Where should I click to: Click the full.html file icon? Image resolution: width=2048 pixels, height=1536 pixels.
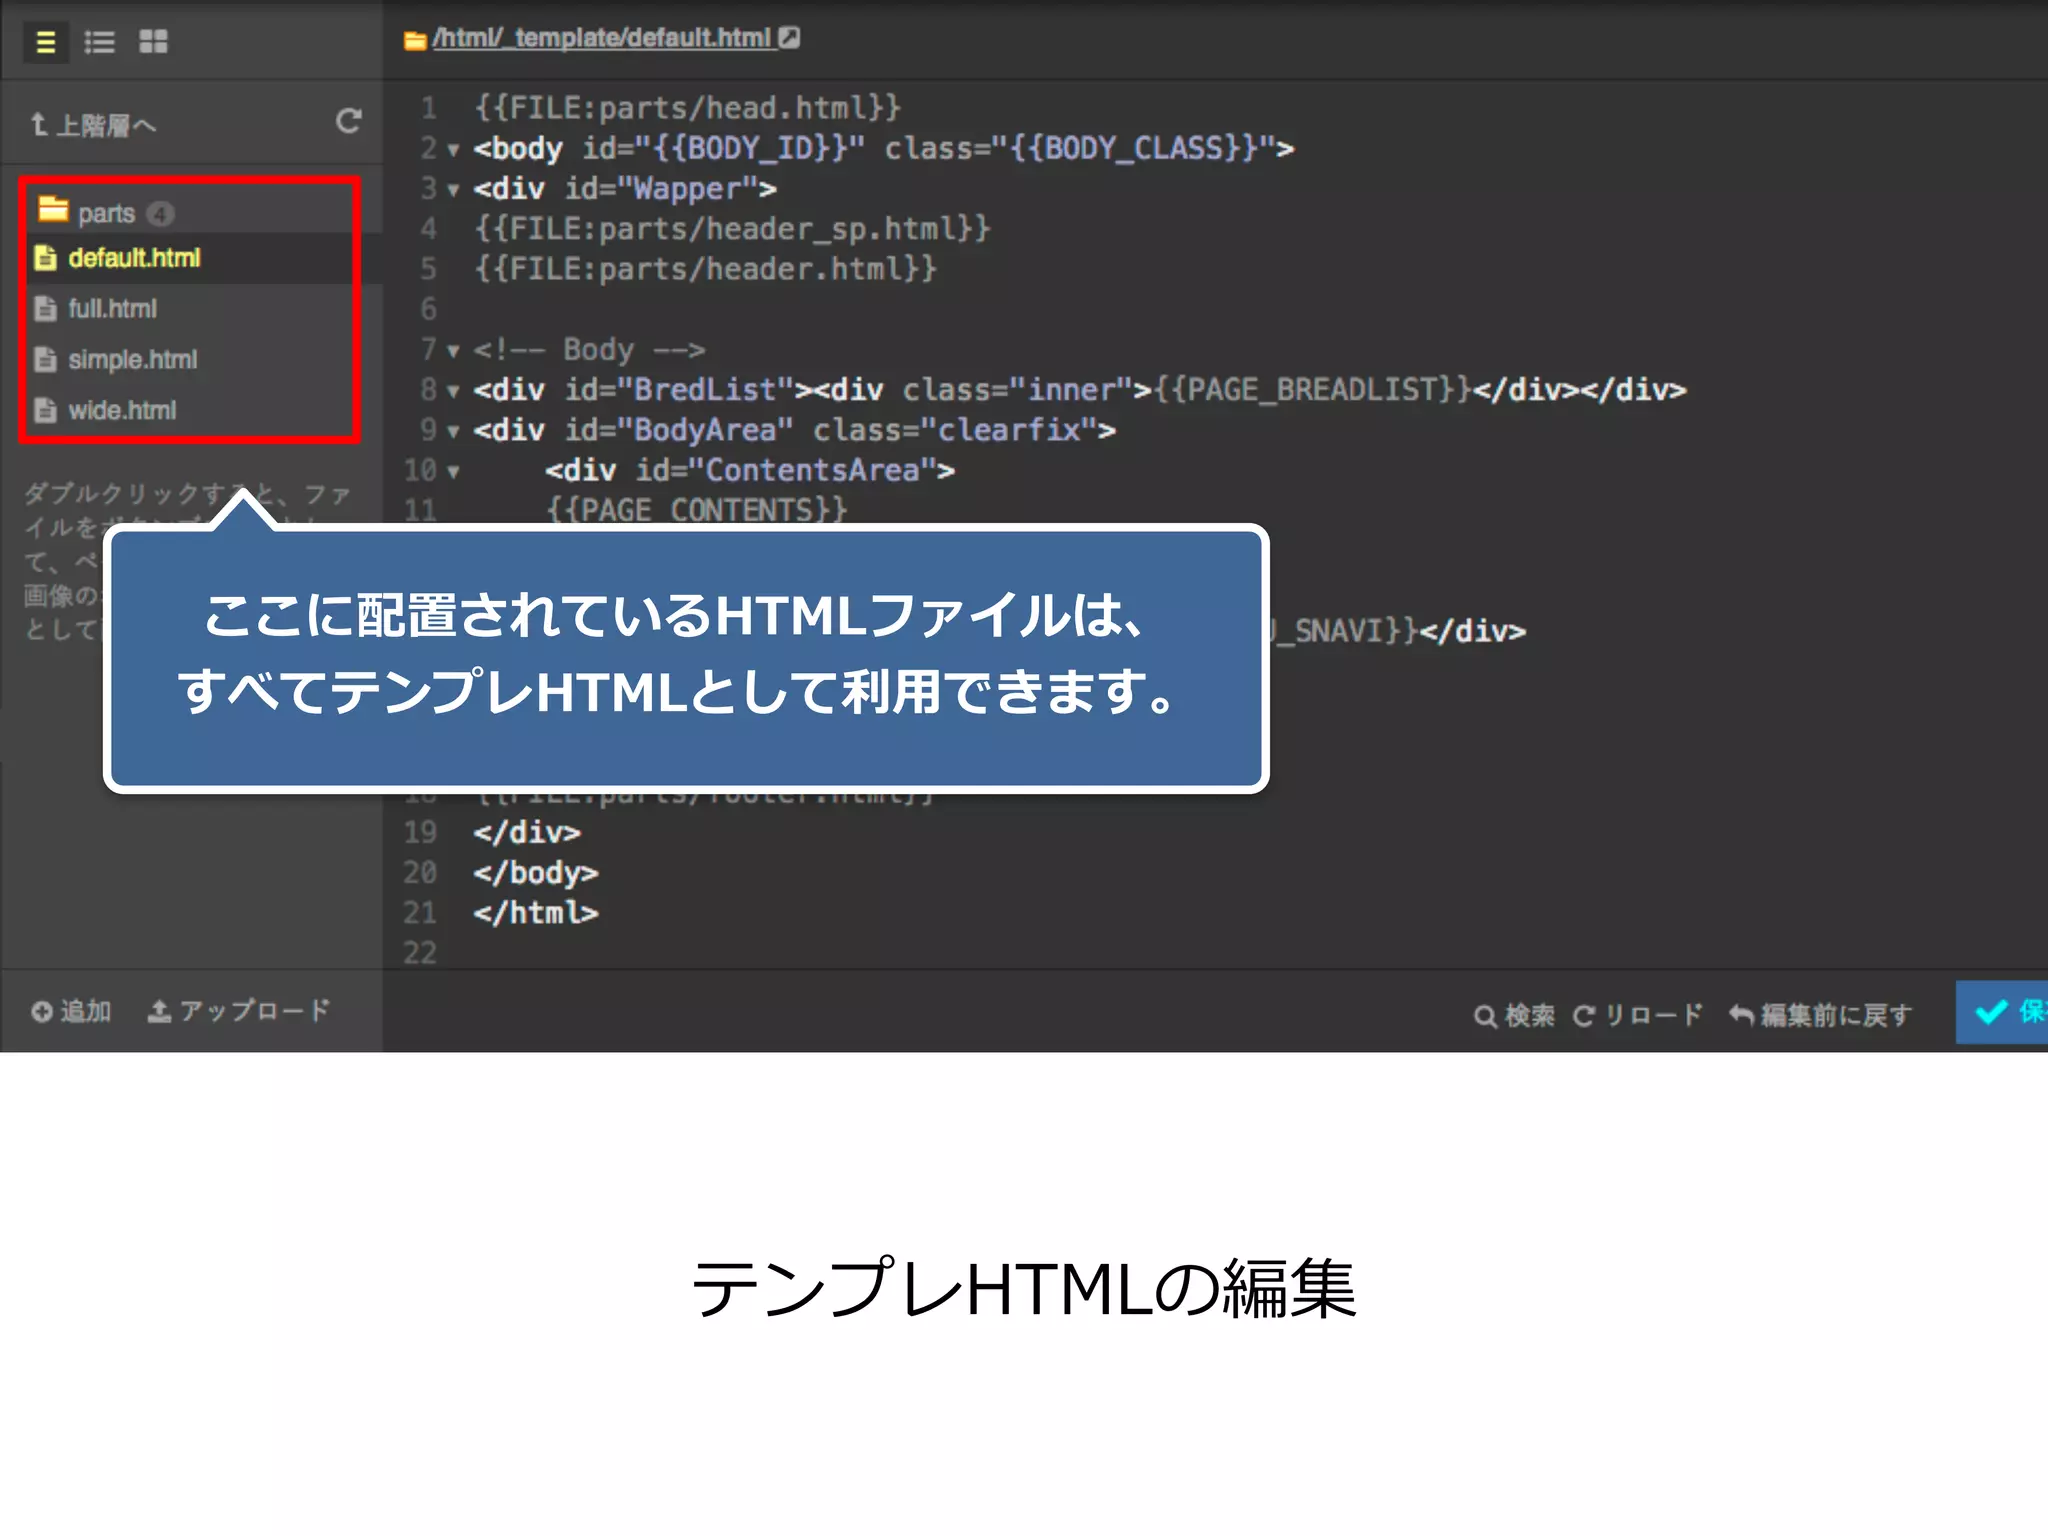(46, 309)
